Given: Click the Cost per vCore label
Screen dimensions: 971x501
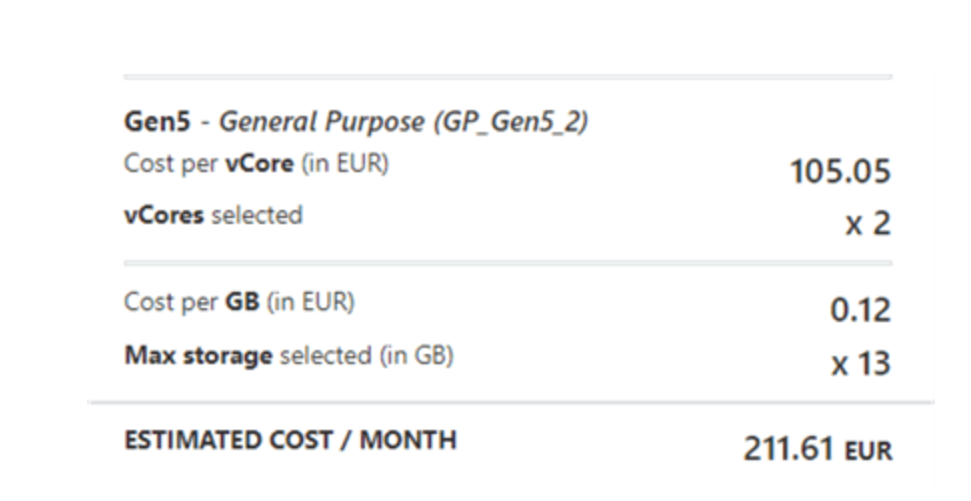Looking at the screenshot, I should [256, 163].
